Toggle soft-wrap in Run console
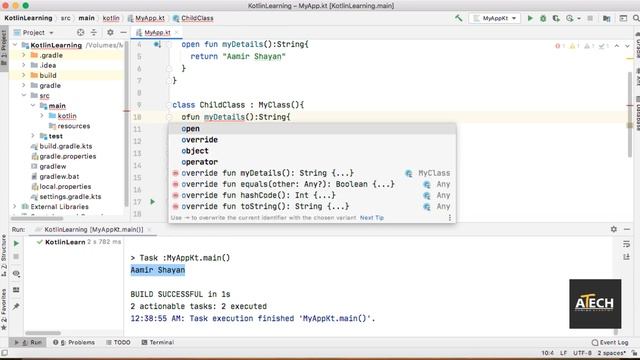The height and width of the screenshot is (360, 640). point(627,244)
